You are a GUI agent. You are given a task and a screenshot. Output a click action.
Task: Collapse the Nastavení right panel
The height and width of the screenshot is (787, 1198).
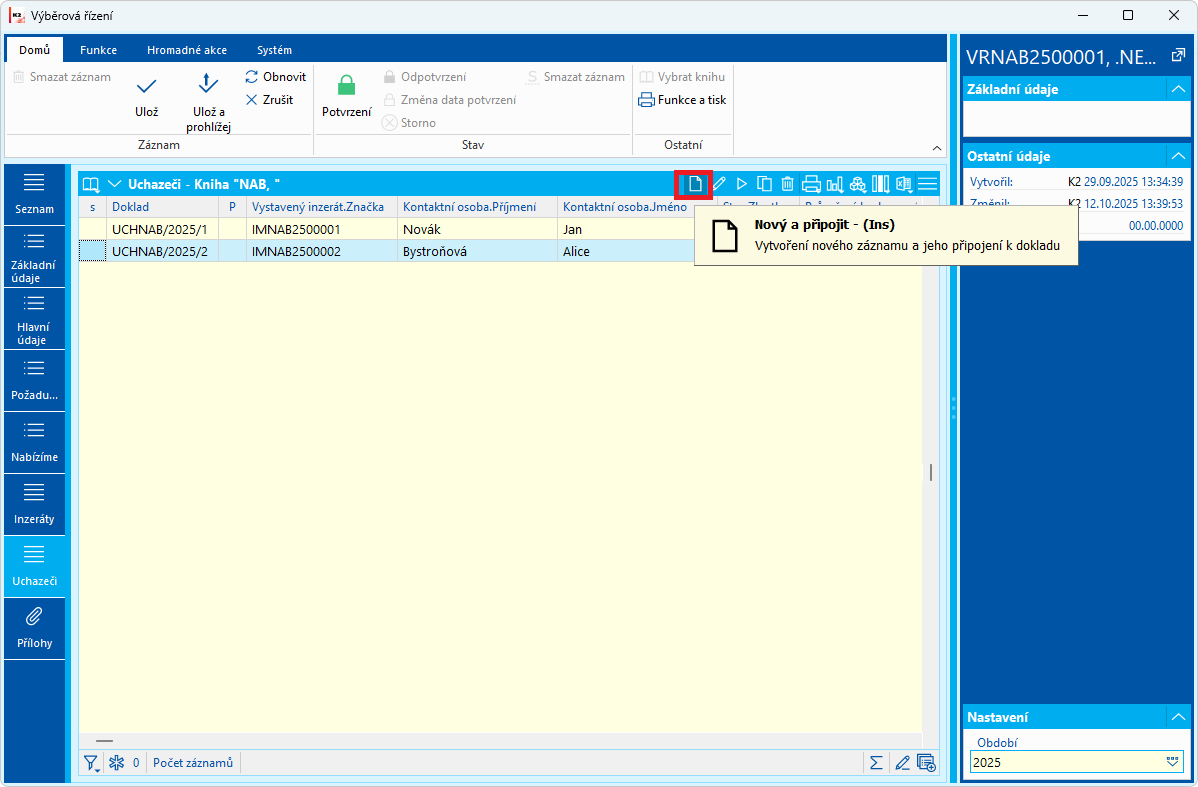tap(1177, 717)
